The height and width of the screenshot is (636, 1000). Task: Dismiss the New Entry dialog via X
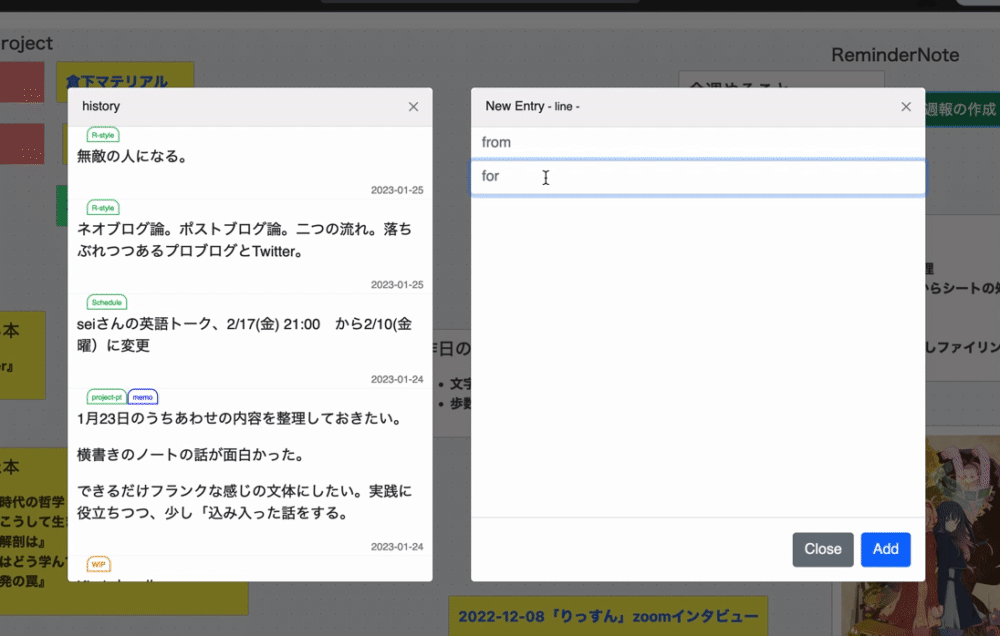point(906,106)
